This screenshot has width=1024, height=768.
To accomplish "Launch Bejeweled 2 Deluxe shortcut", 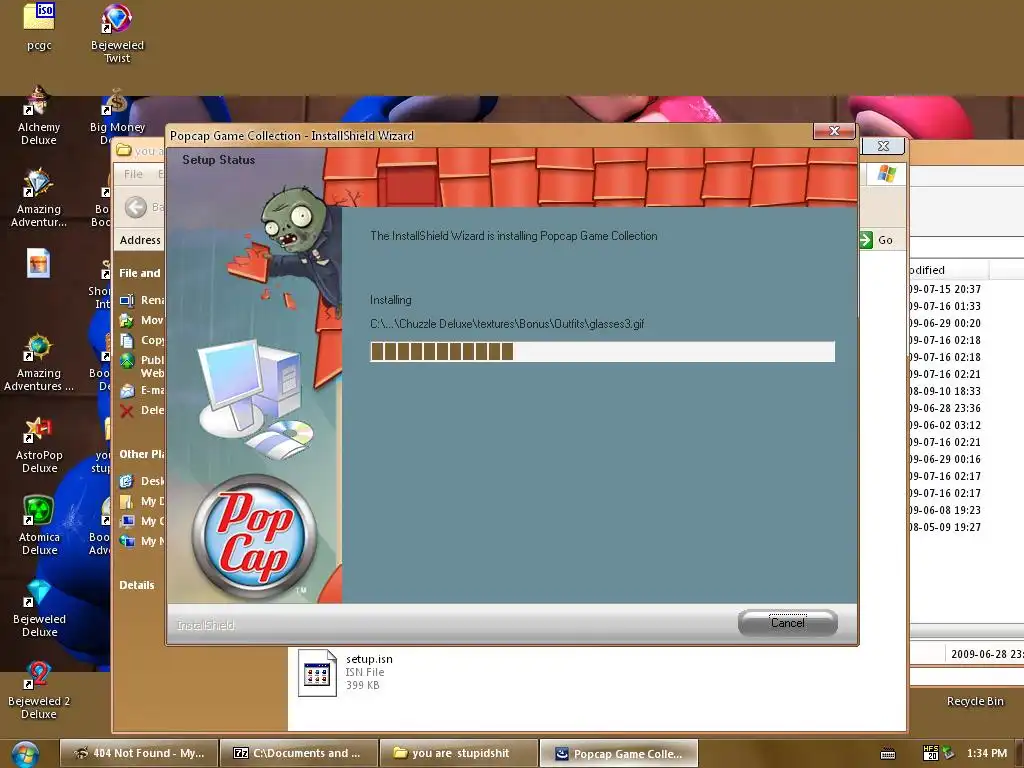I will click(x=39, y=690).
